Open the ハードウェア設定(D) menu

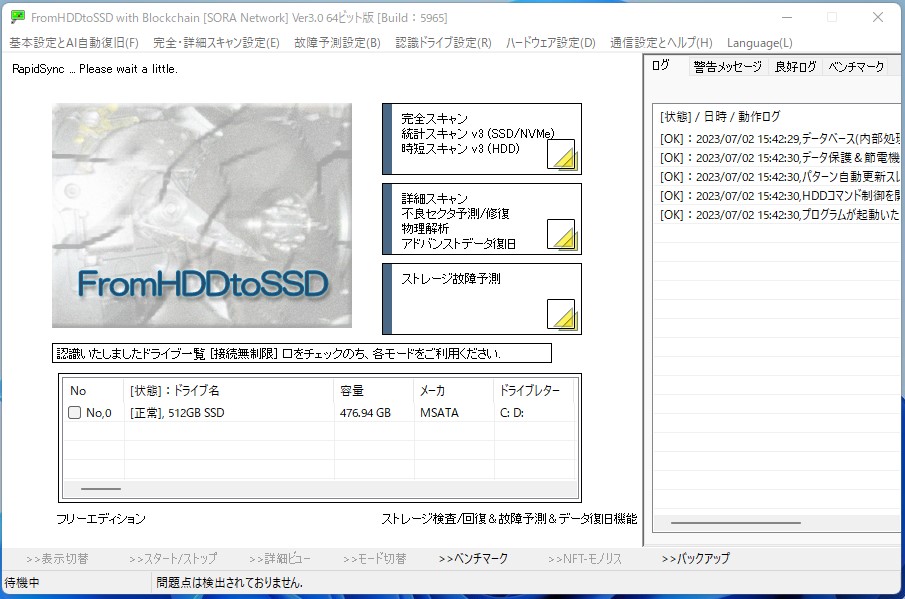click(551, 43)
